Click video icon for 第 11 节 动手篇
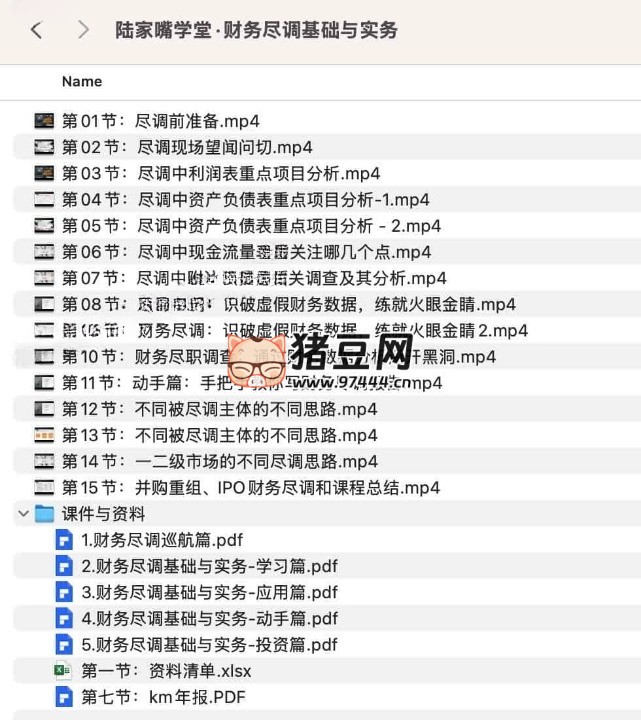Viewport: 641px width, 720px height. coord(44,382)
